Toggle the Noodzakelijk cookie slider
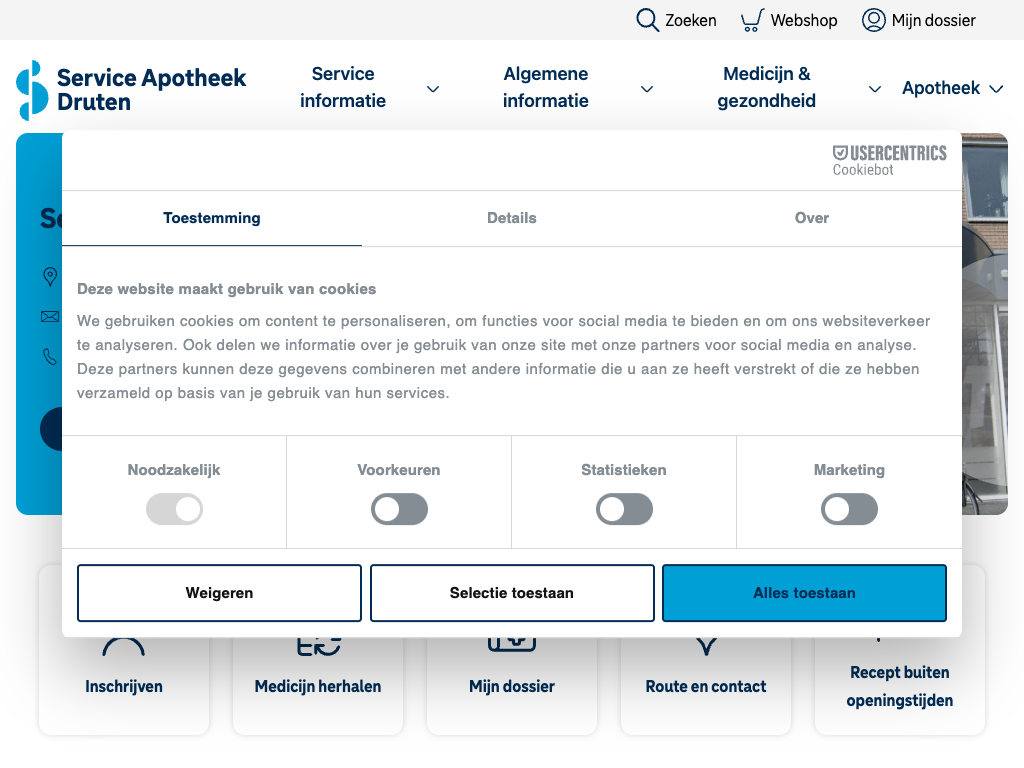 (x=174, y=510)
